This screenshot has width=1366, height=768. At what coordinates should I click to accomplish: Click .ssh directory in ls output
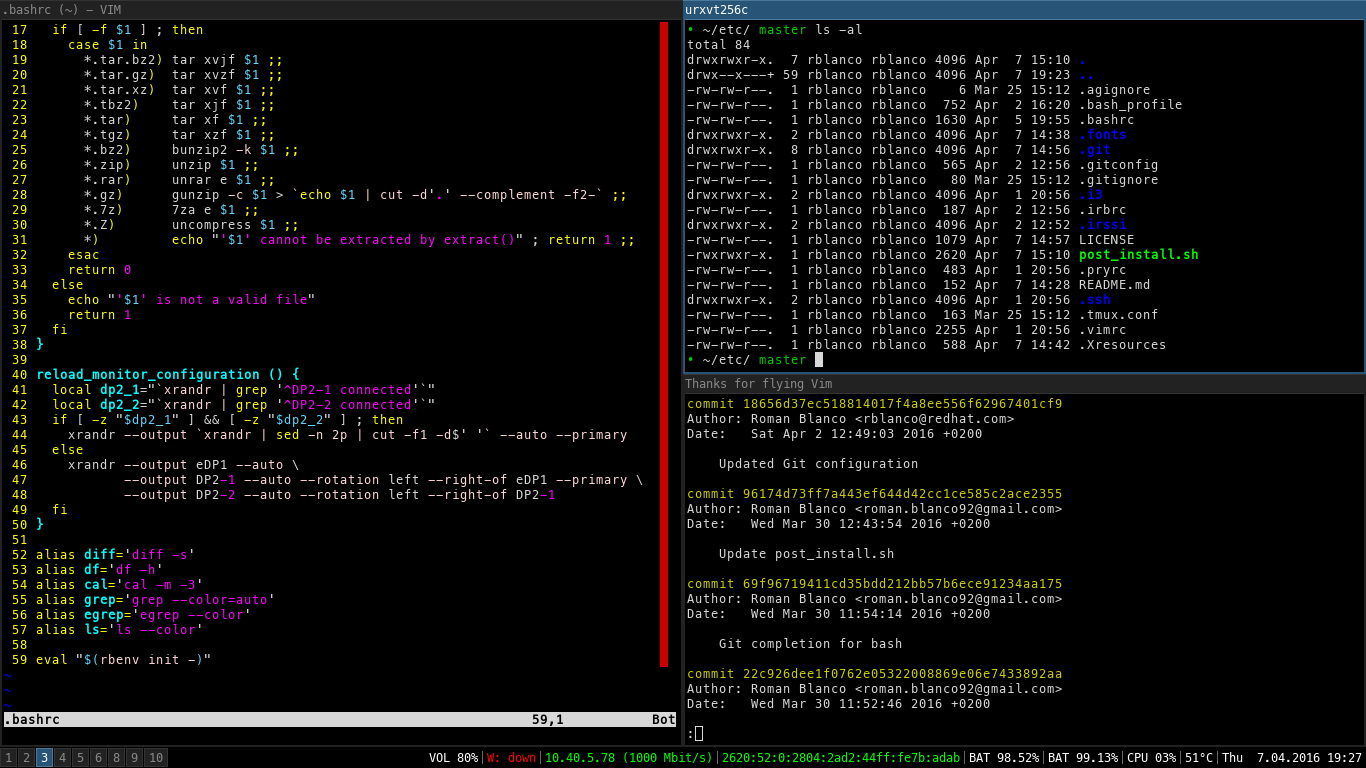(x=1095, y=300)
